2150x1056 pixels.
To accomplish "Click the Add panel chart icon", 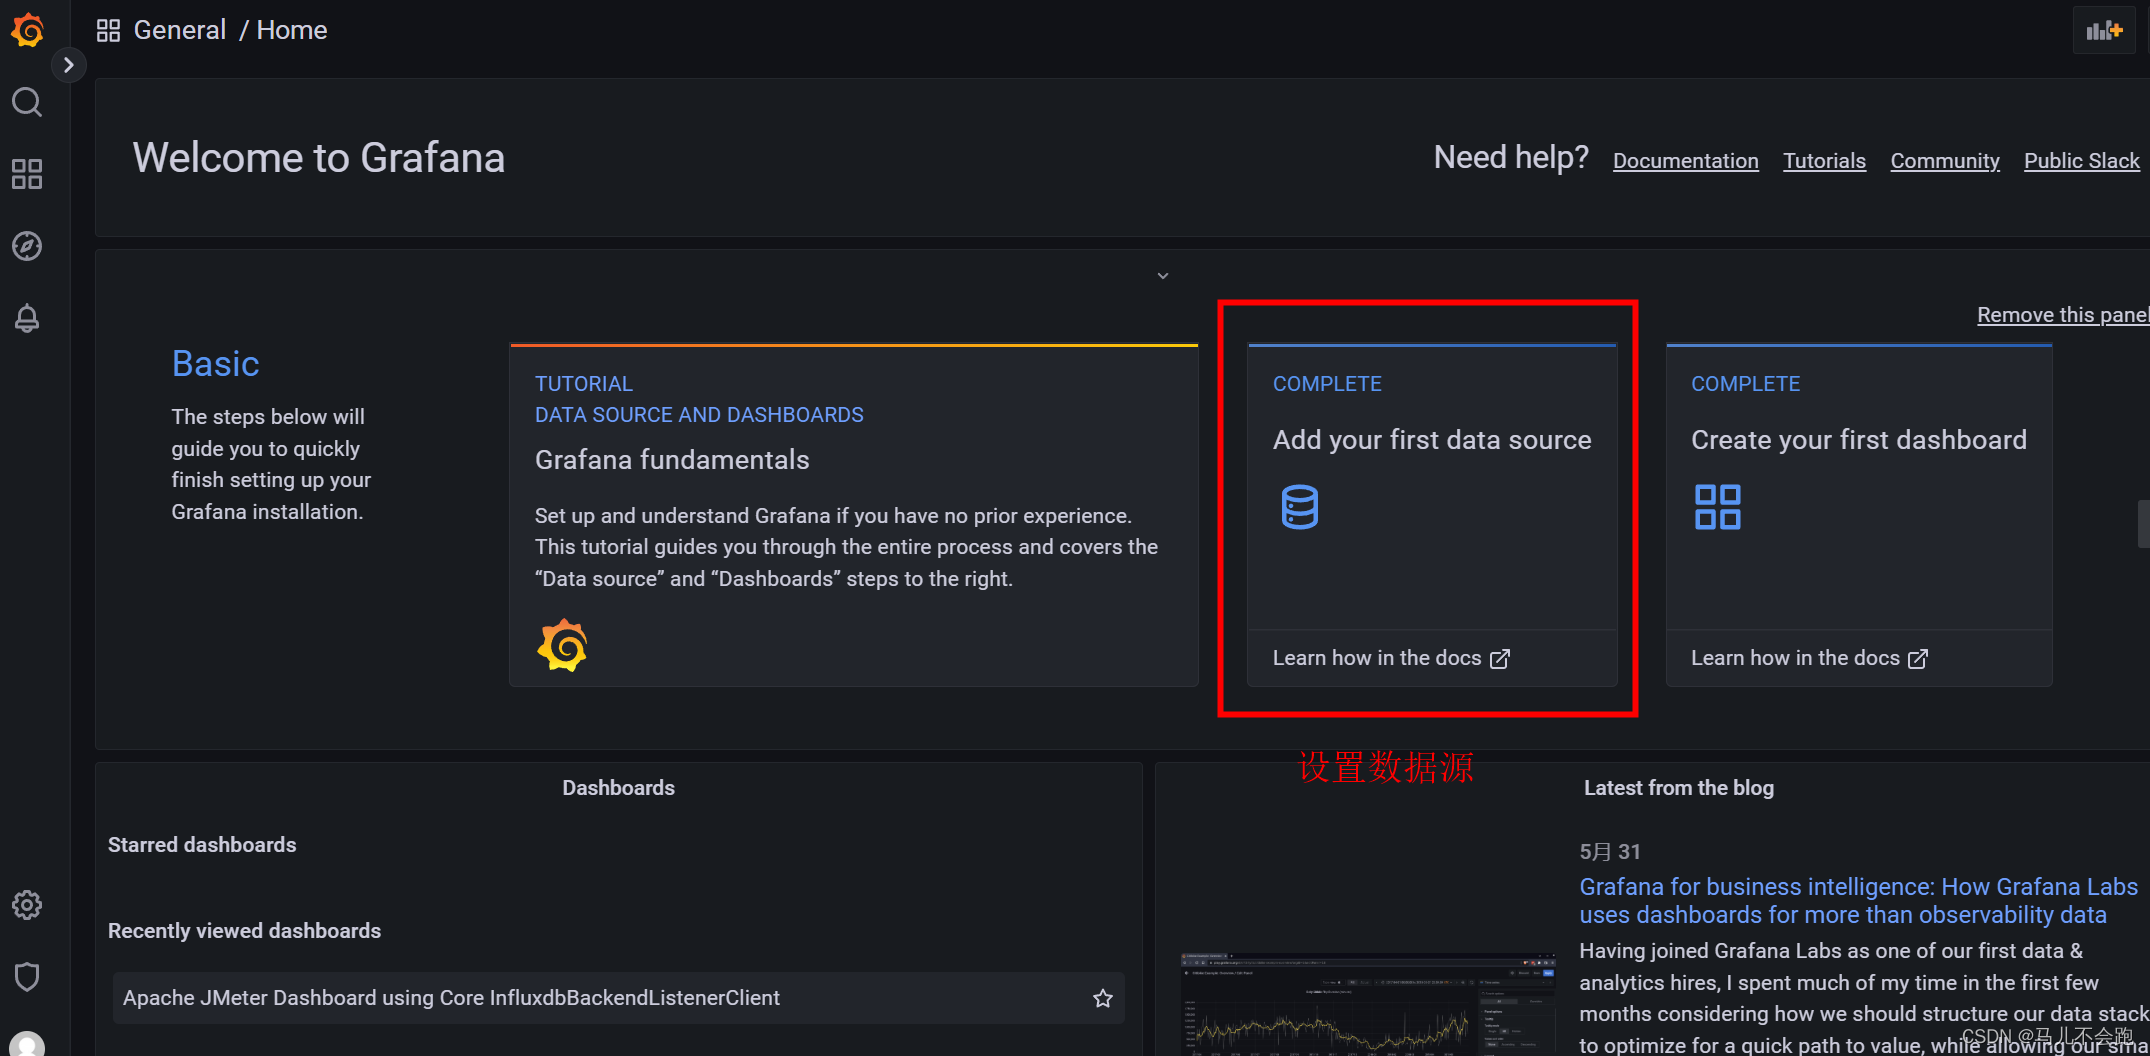I will (2104, 30).
